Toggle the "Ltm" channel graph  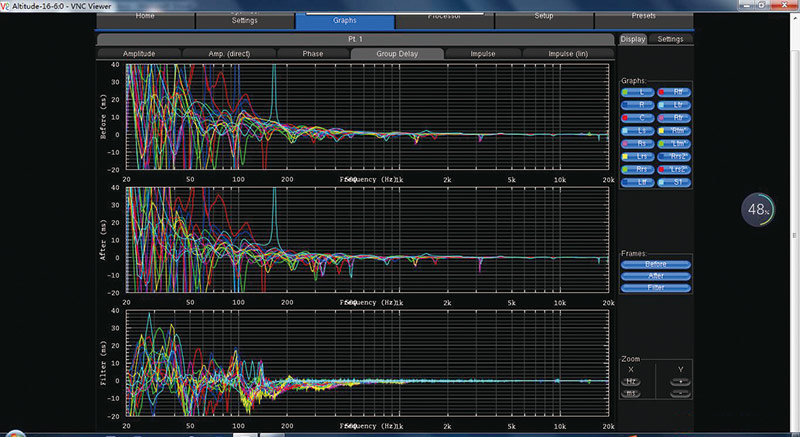pos(674,144)
